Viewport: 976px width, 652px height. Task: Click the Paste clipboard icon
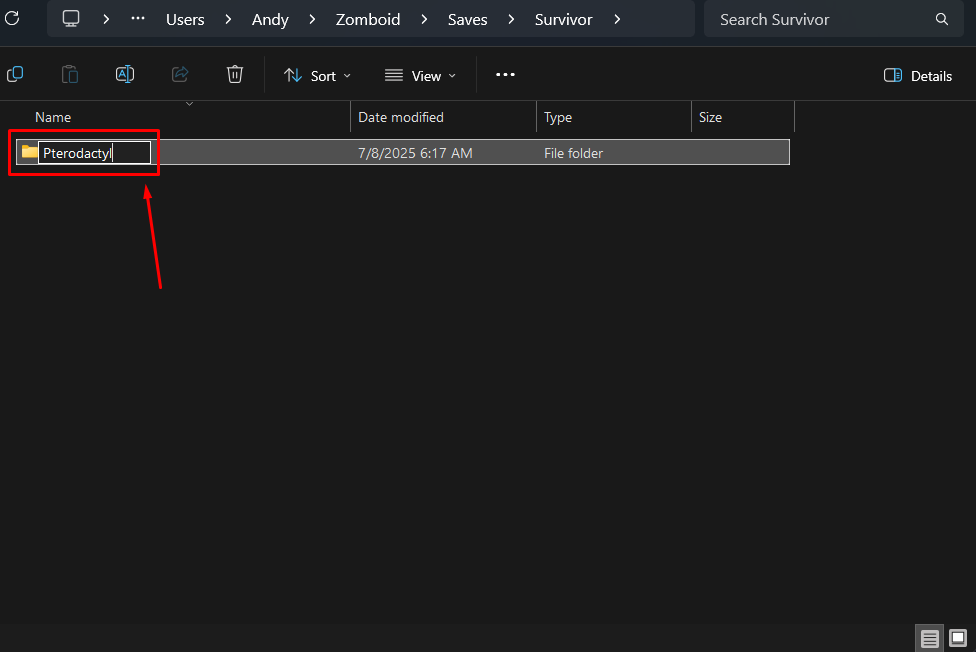[x=70, y=75]
